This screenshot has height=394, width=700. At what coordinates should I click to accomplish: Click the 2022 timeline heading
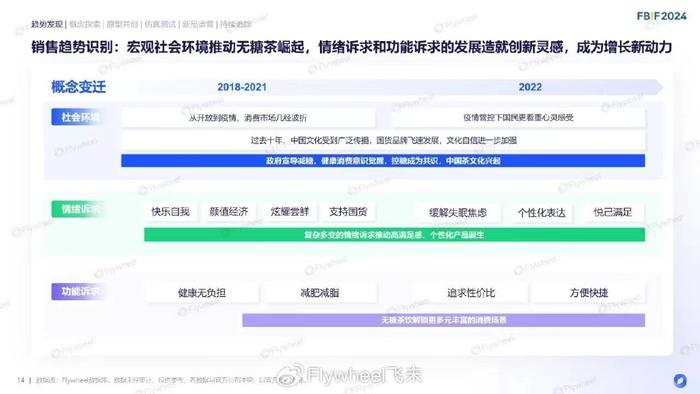tap(530, 87)
